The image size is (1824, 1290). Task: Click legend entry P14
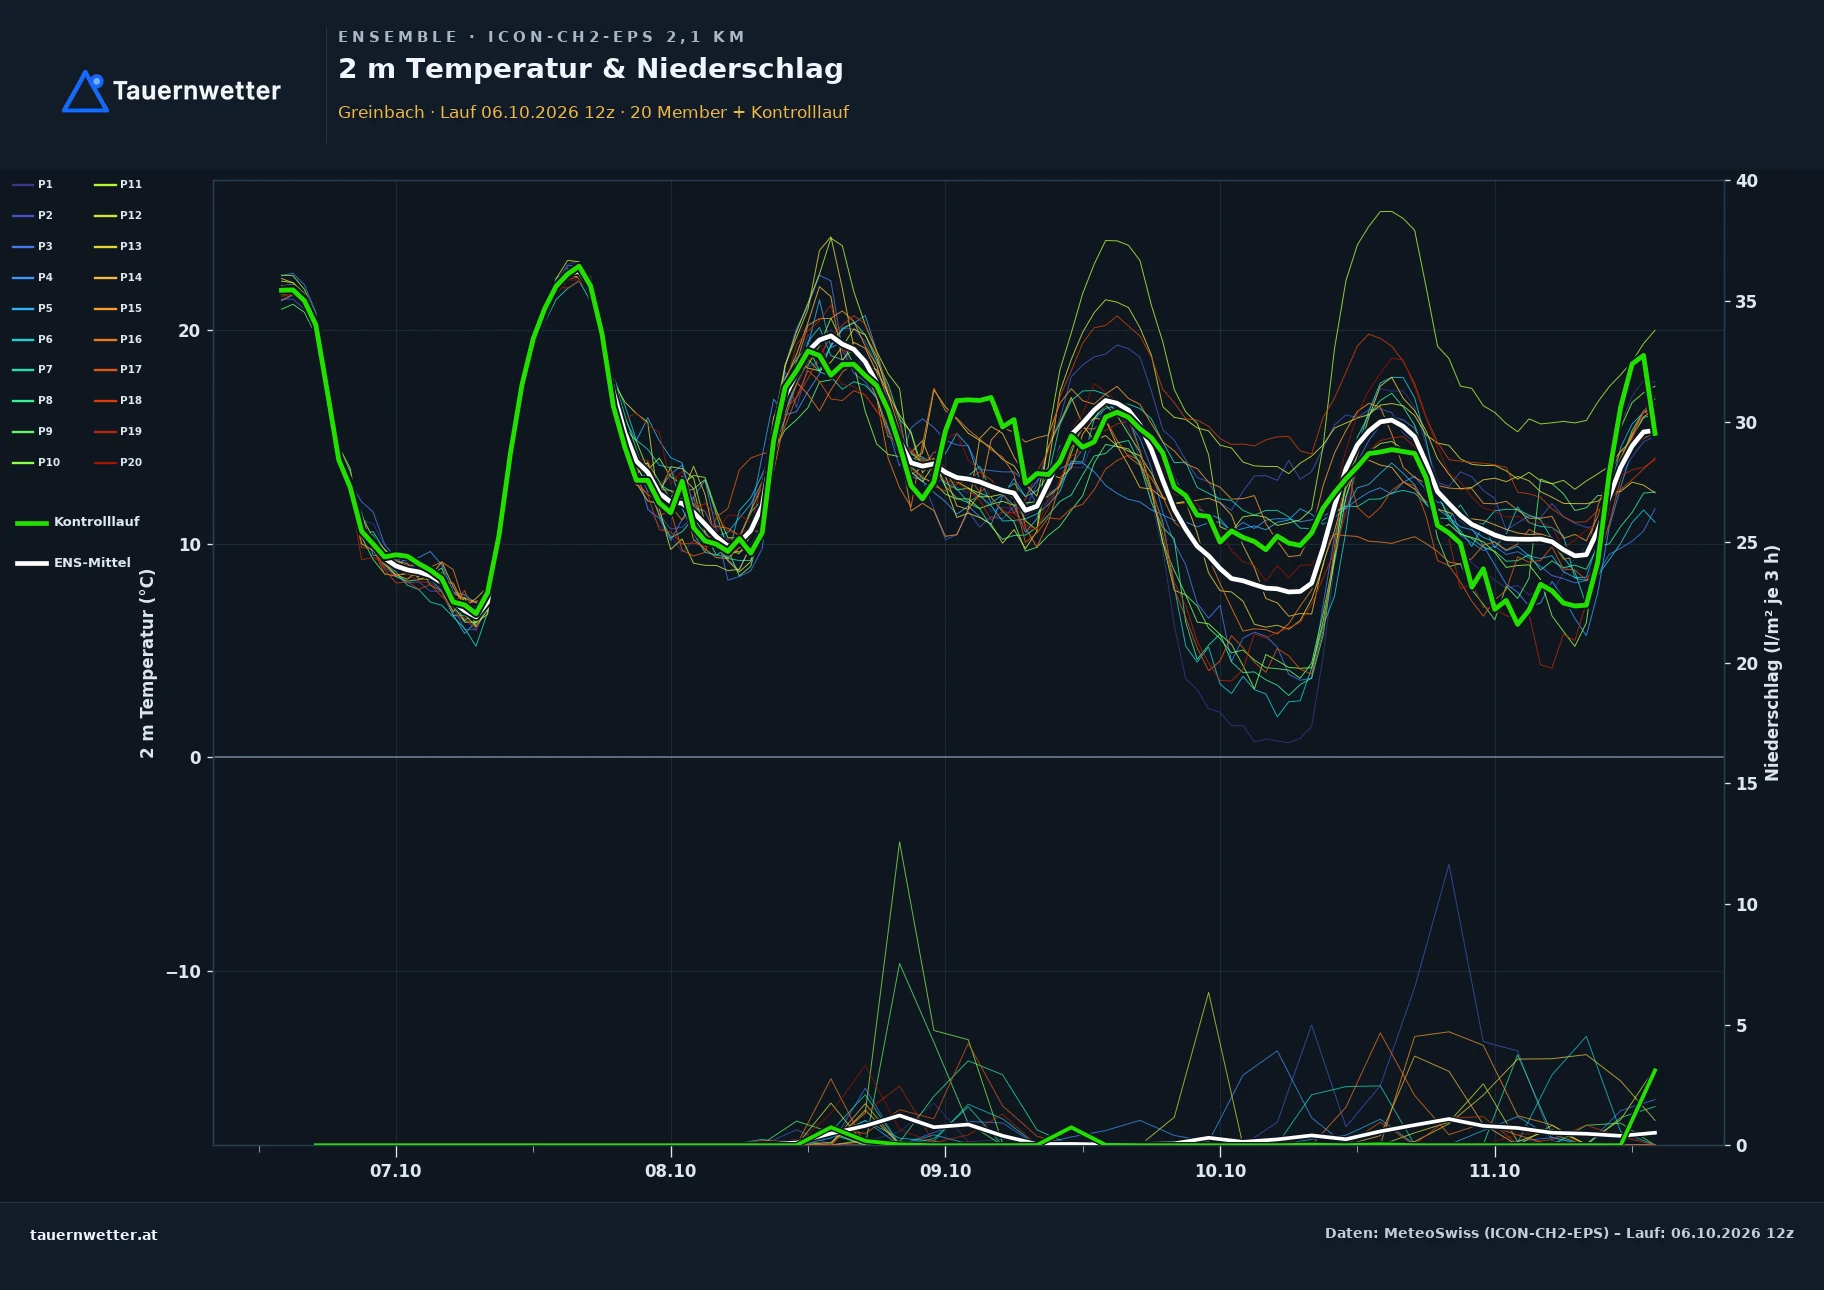pos(118,277)
